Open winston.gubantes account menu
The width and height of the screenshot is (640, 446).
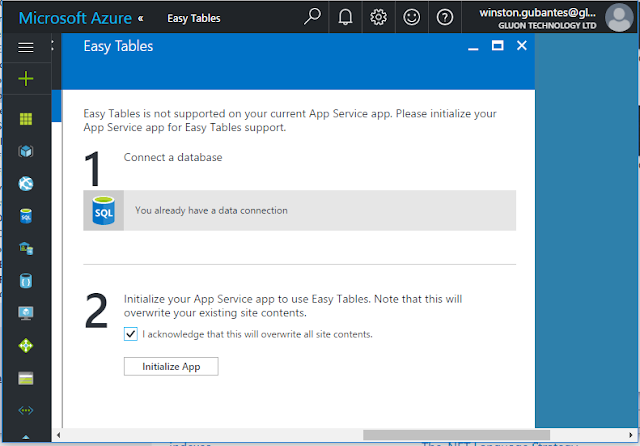pyautogui.click(x=538, y=18)
